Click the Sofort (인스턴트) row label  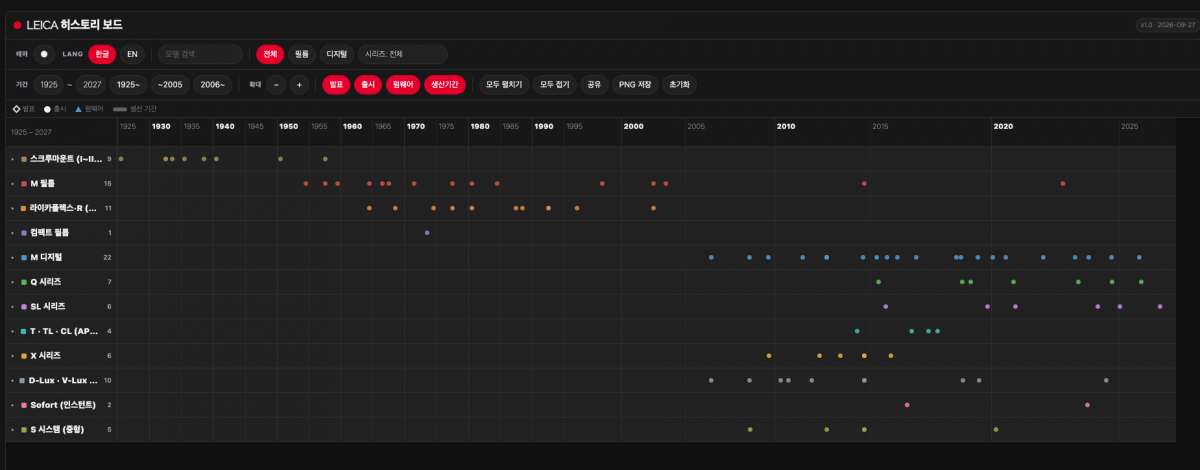coord(63,405)
